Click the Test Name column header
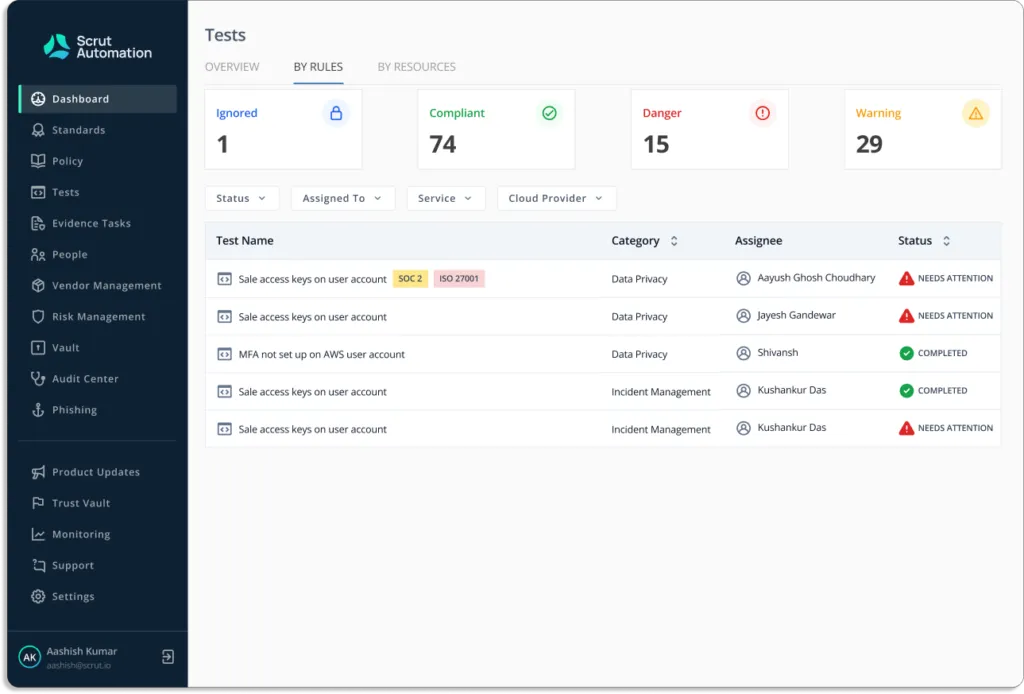This screenshot has width=1024, height=694. [245, 241]
